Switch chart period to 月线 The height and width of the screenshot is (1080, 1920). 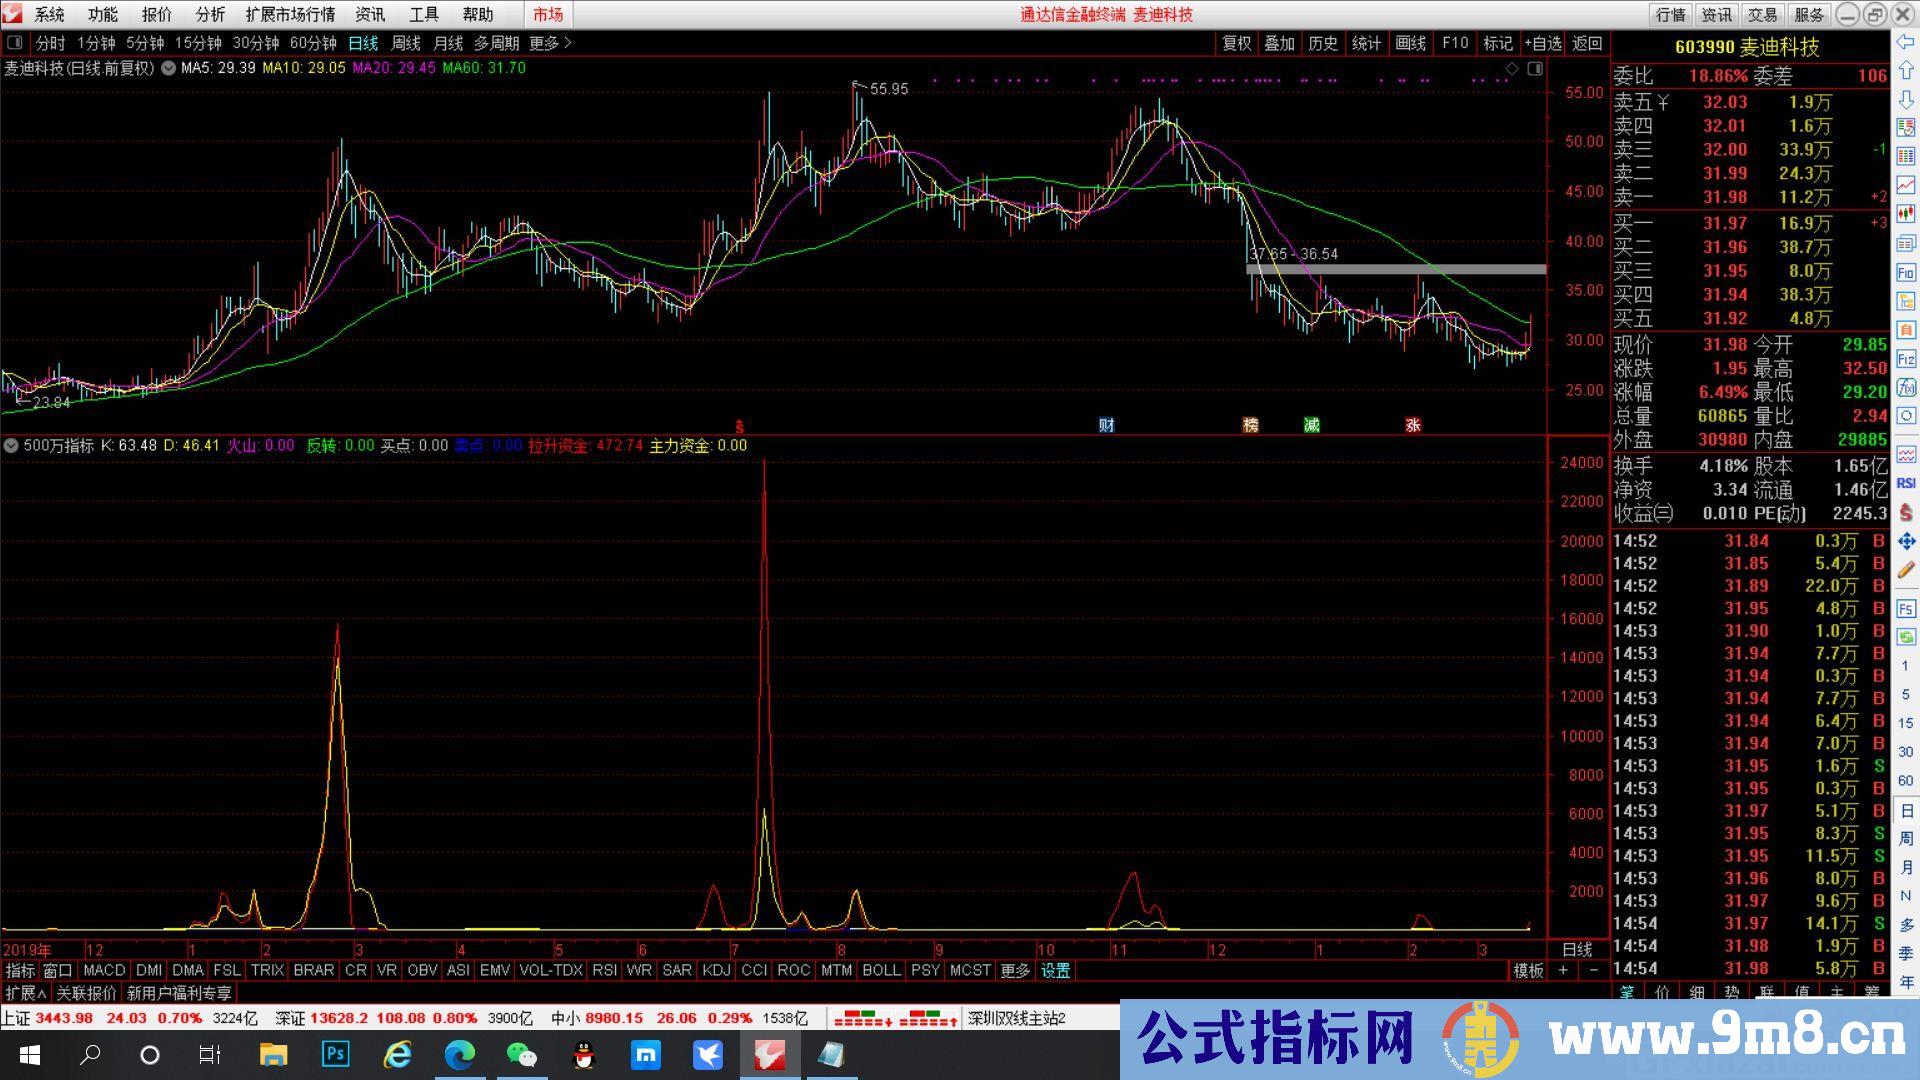(x=448, y=43)
